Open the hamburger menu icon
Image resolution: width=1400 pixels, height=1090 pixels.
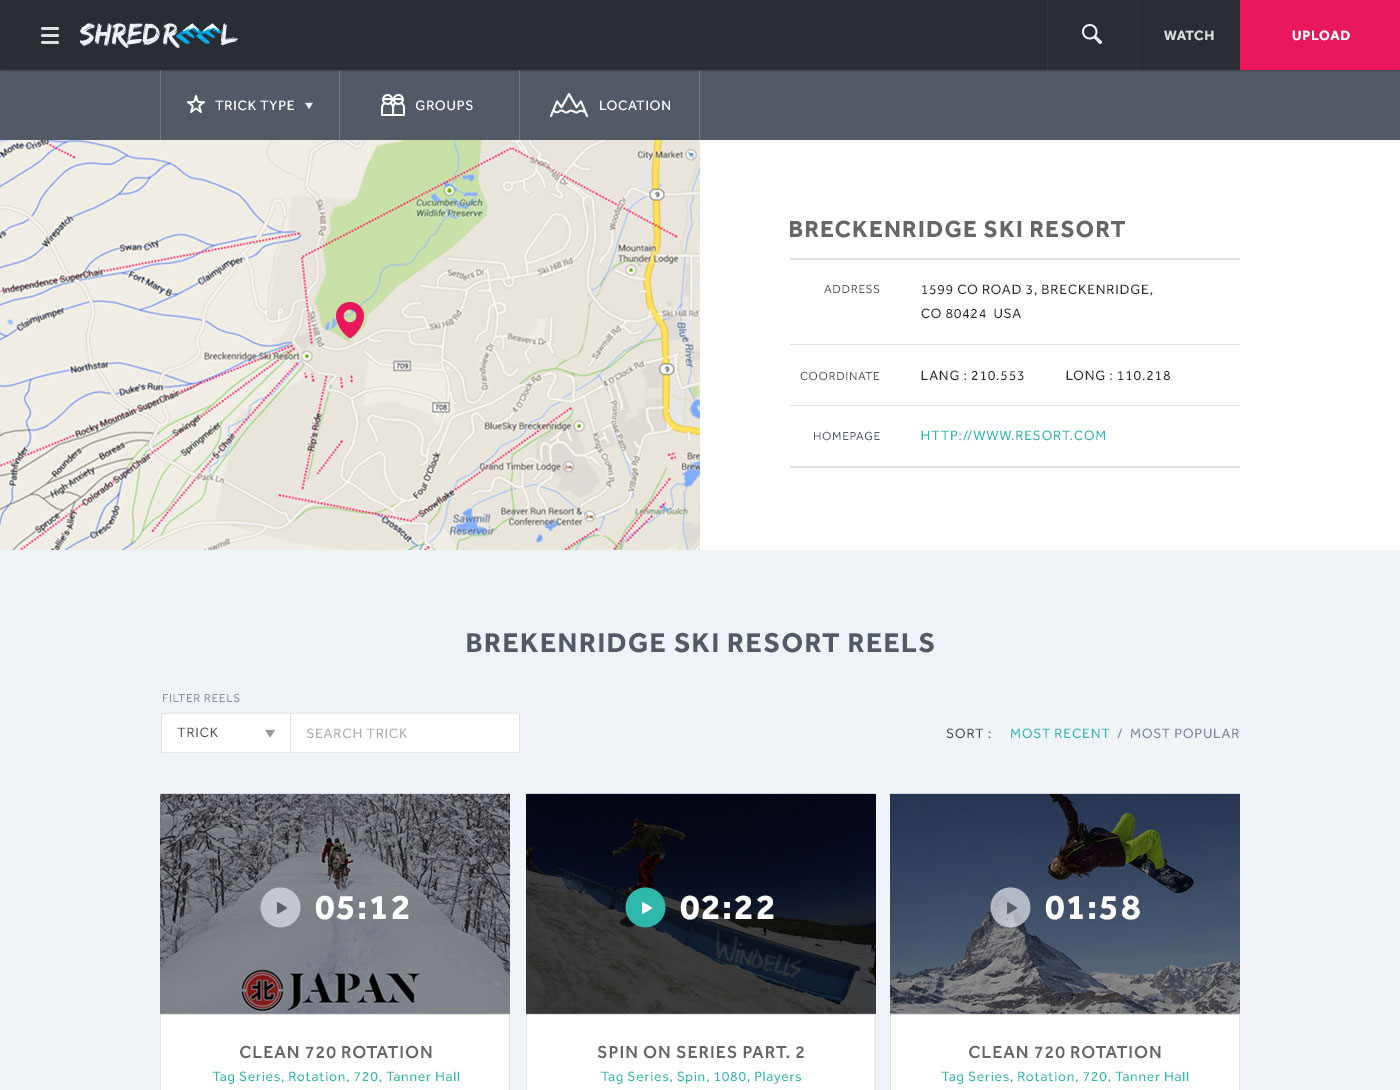click(x=50, y=36)
